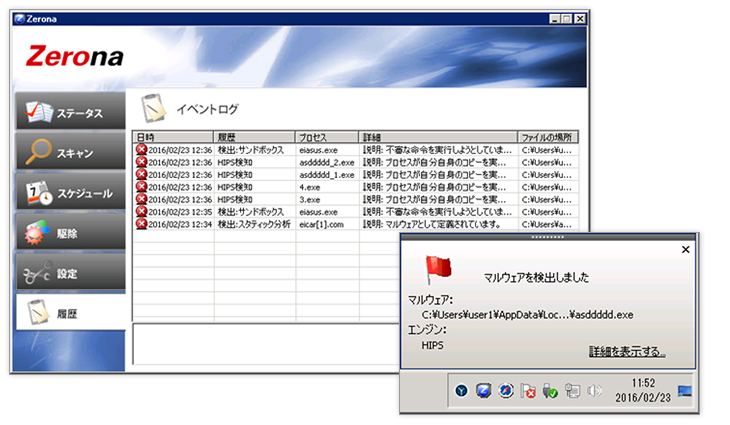
Task: Click the red error icon on eicar[1].com row
Action: point(141,224)
